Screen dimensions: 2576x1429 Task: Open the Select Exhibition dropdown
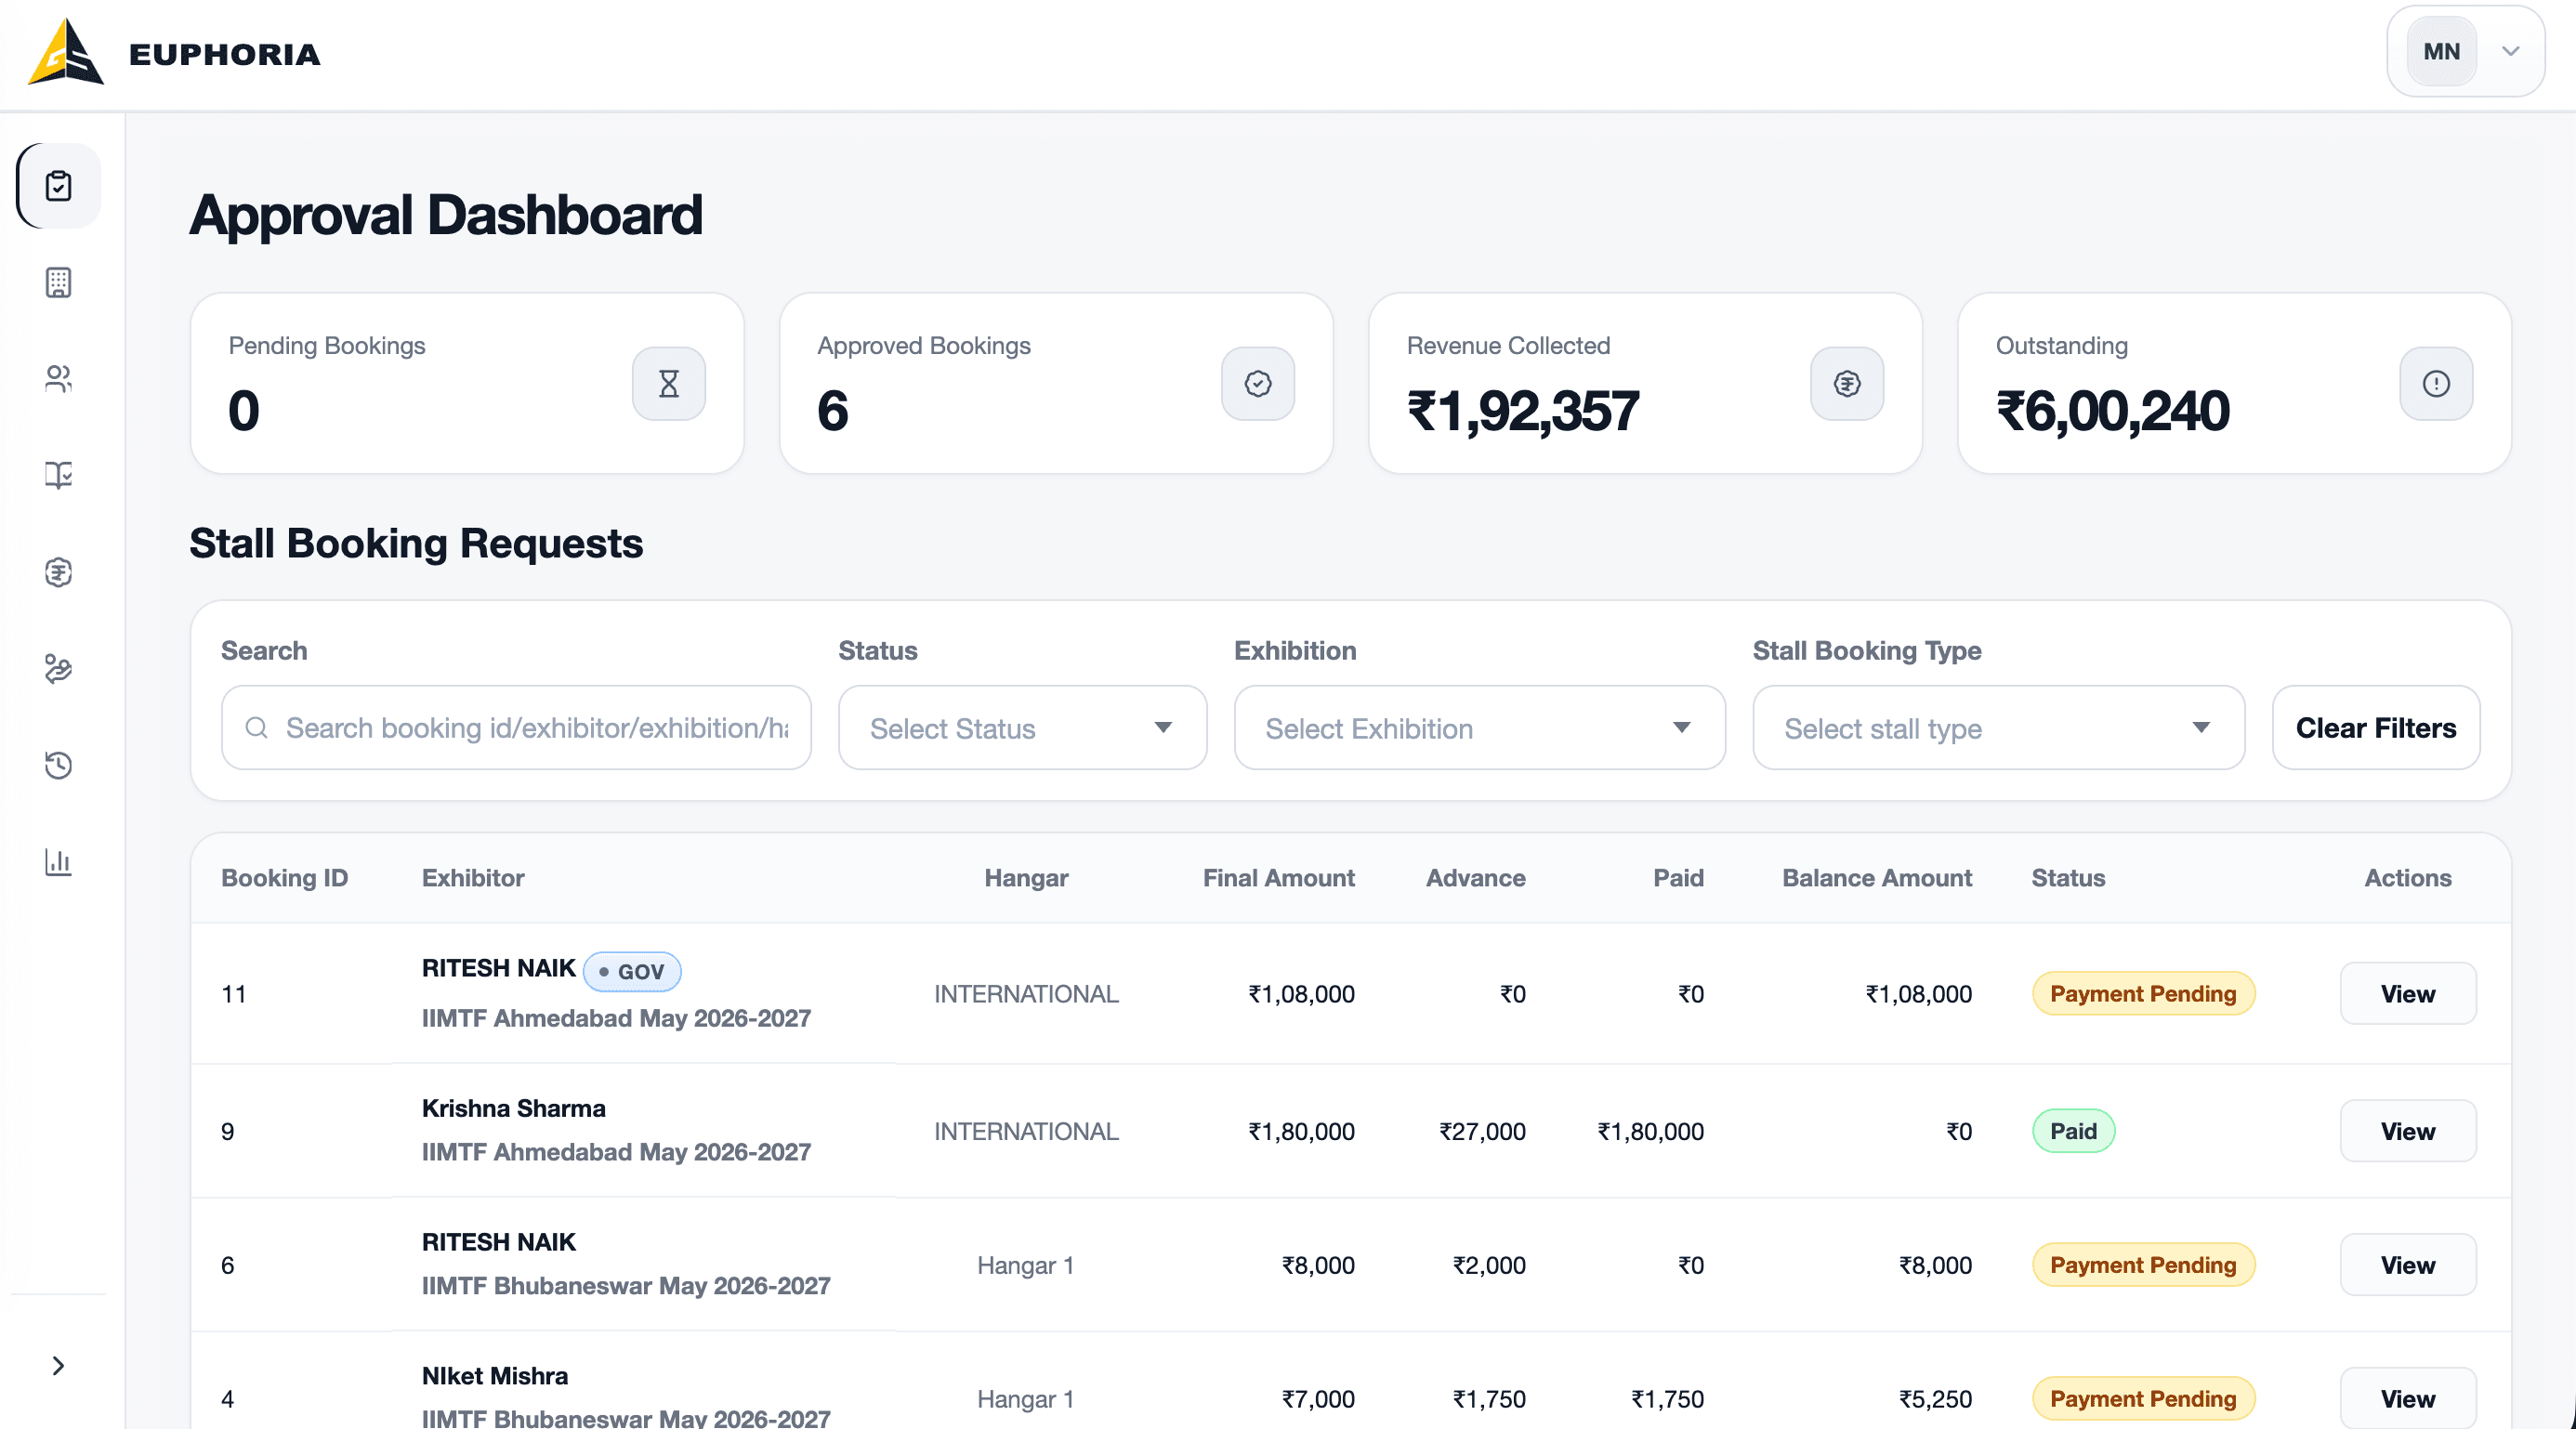click(1479, 728)
